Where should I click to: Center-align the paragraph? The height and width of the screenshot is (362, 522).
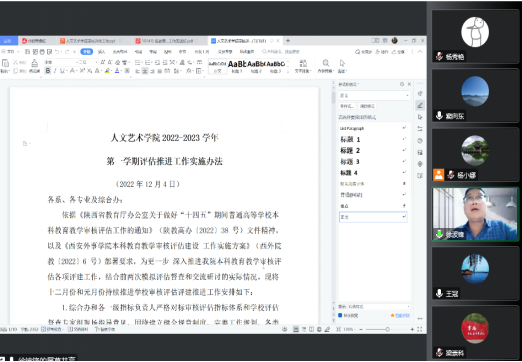(x=145, y=71)
